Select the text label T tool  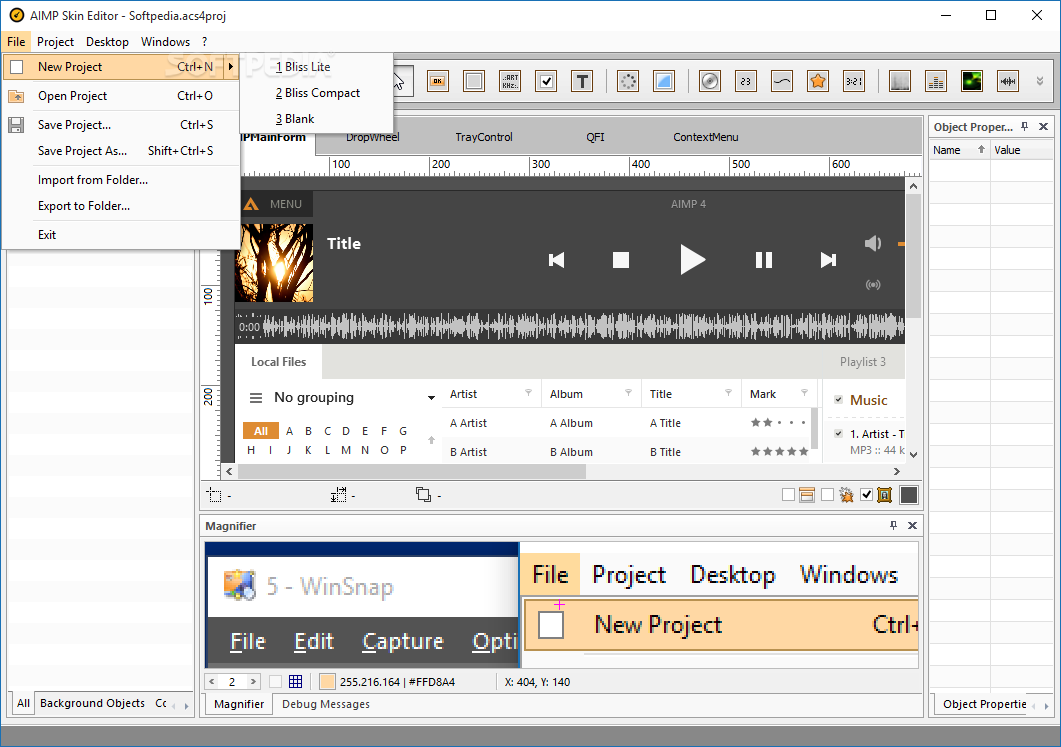[x=582, y=82]
